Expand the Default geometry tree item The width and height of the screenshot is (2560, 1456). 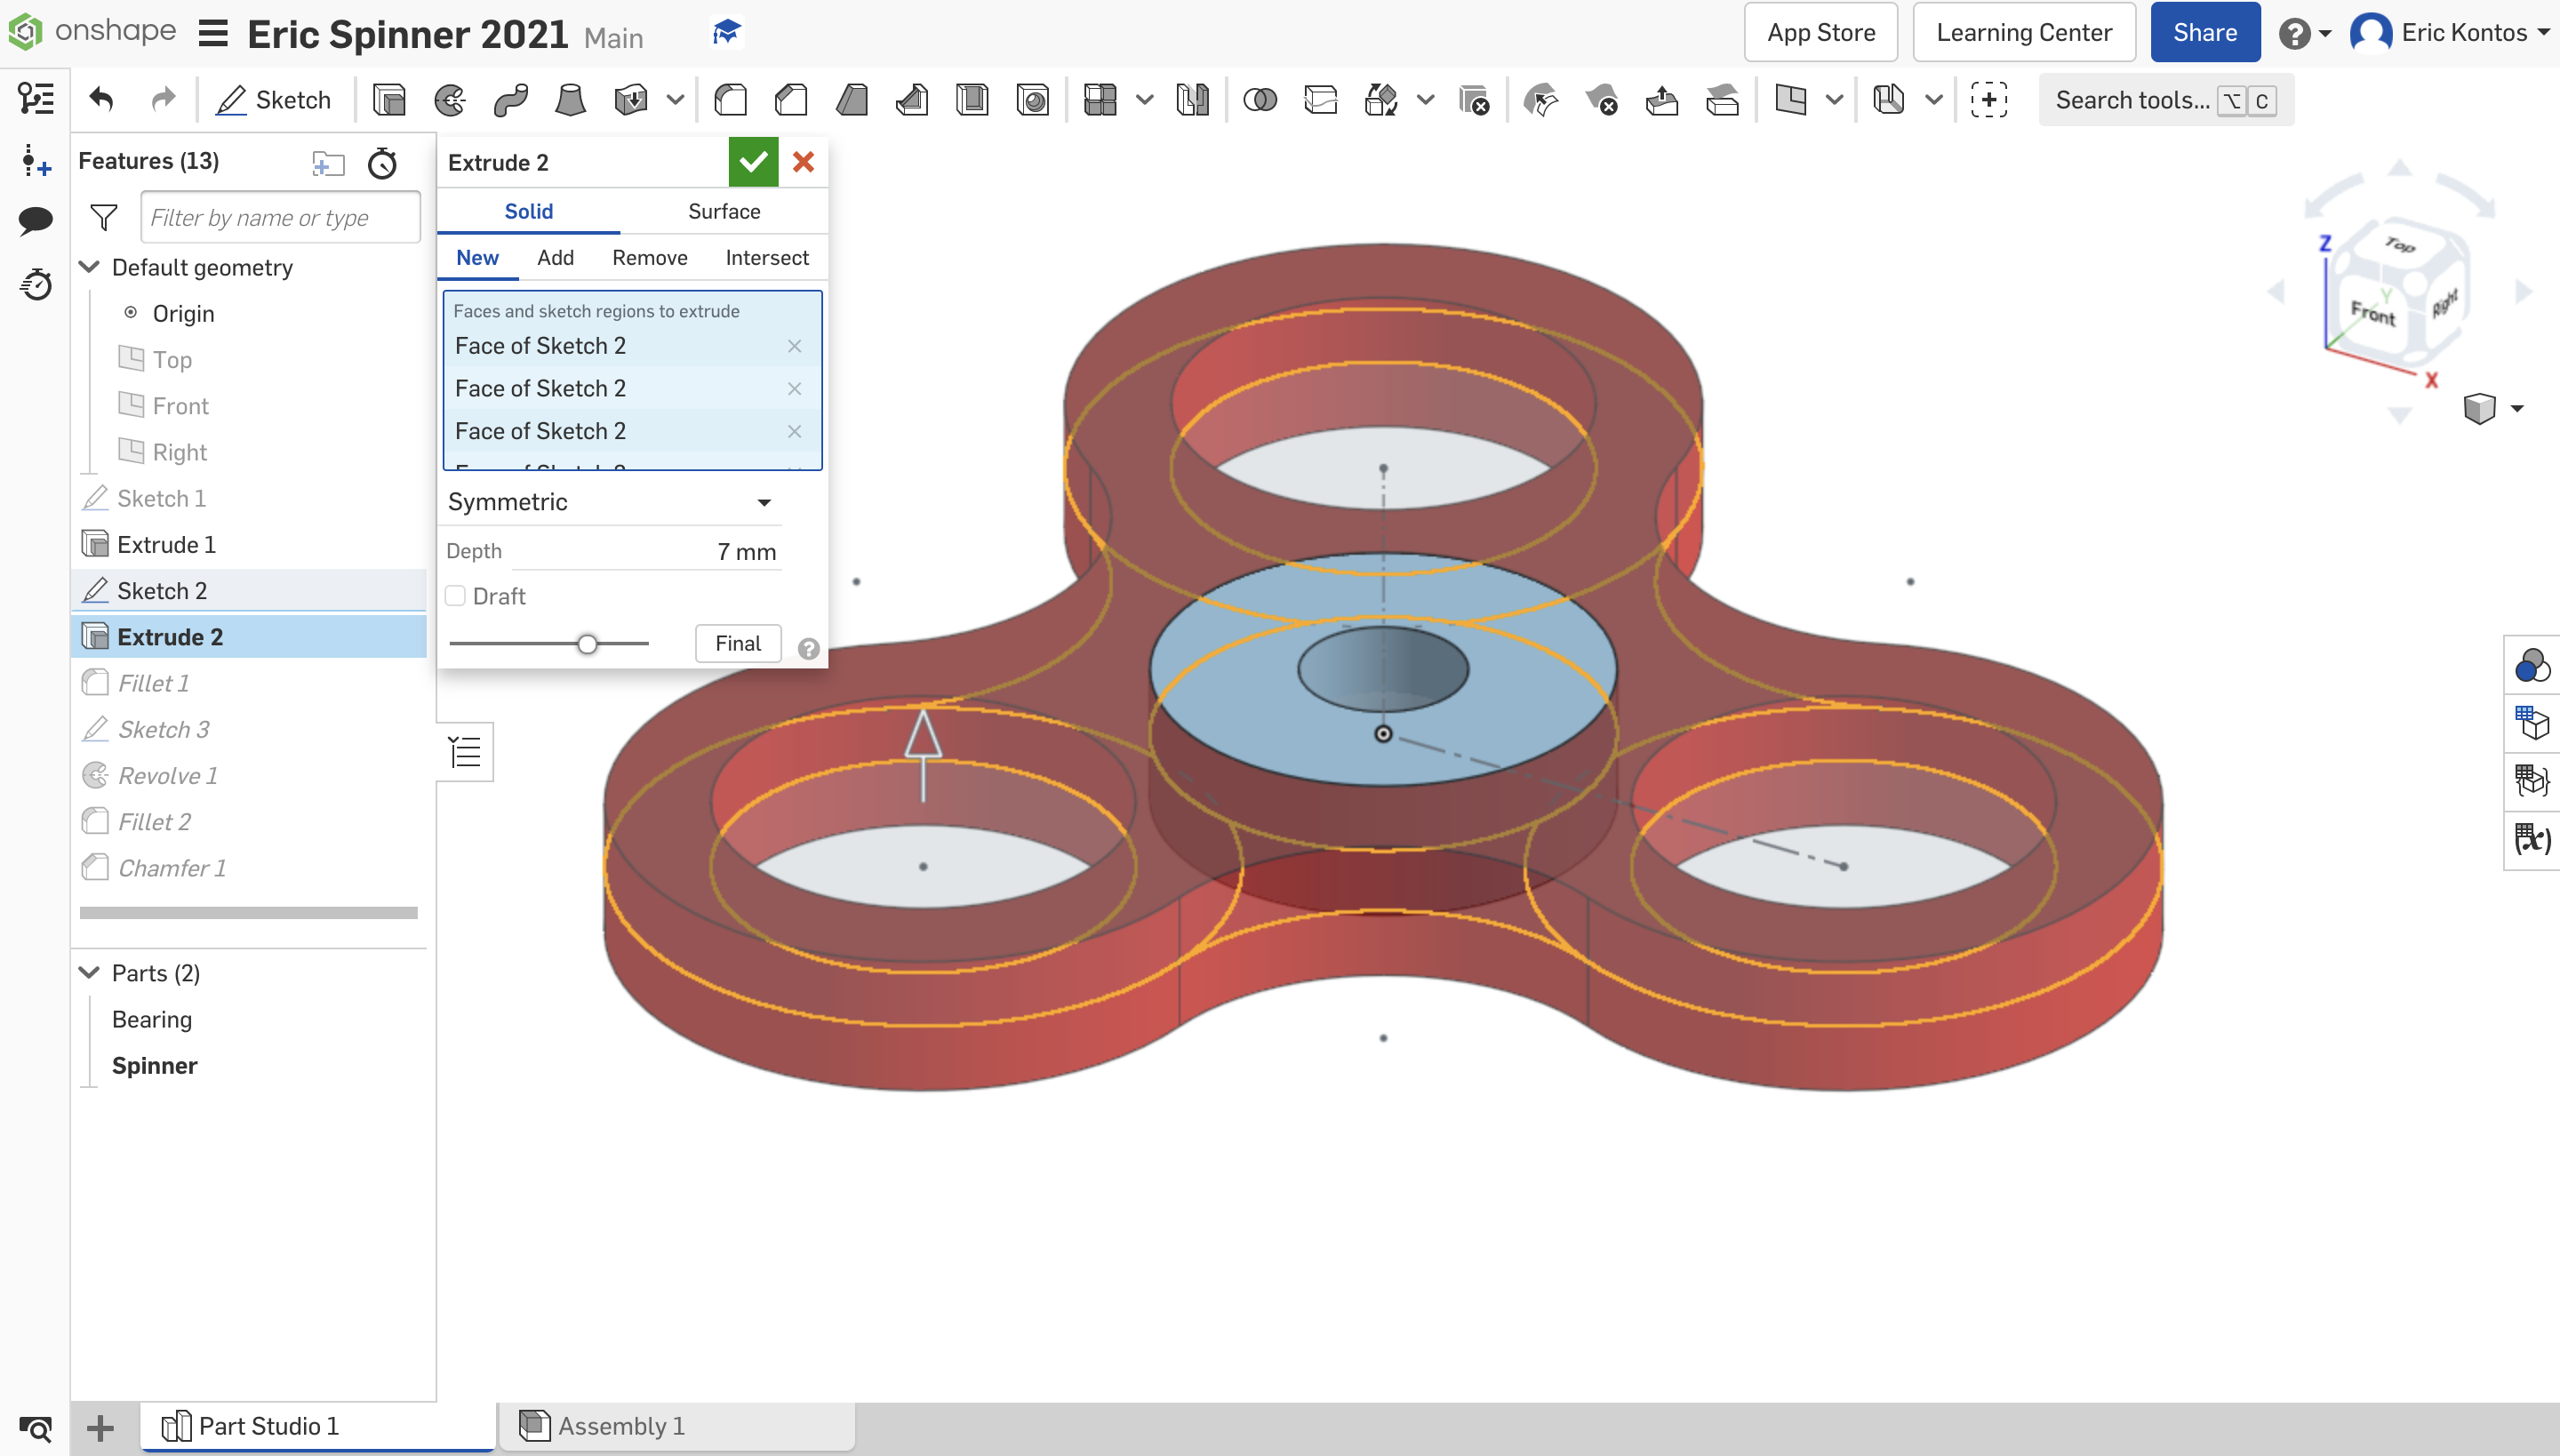pyautogui.click(x=90, y=266)
